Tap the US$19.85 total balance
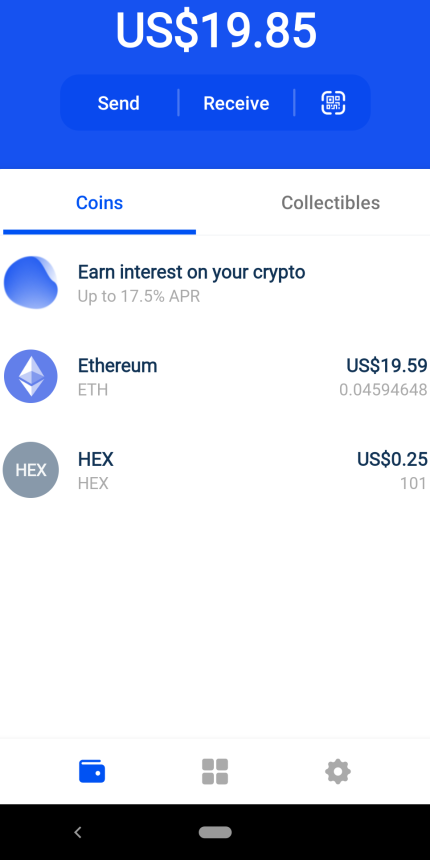 (216, 31)
